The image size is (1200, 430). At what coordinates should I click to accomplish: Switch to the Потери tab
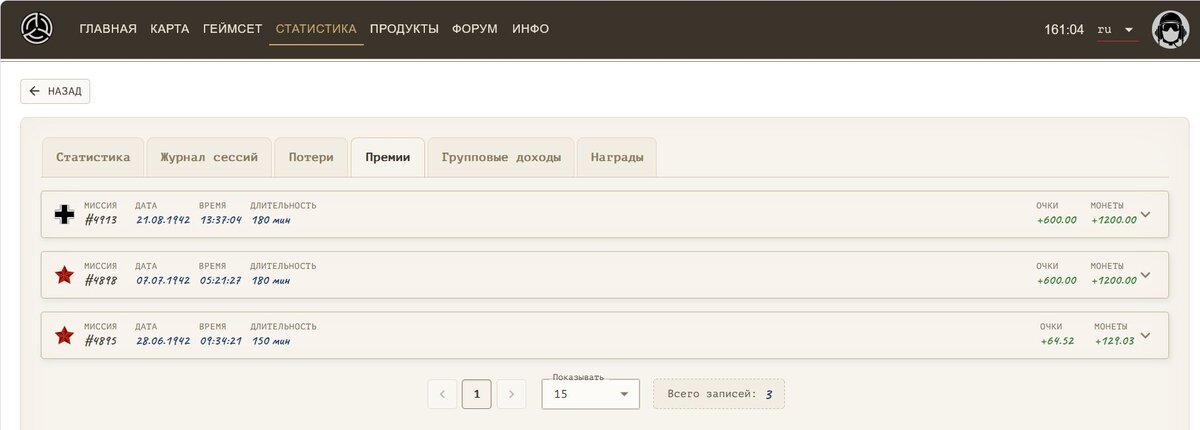[311, 157]
